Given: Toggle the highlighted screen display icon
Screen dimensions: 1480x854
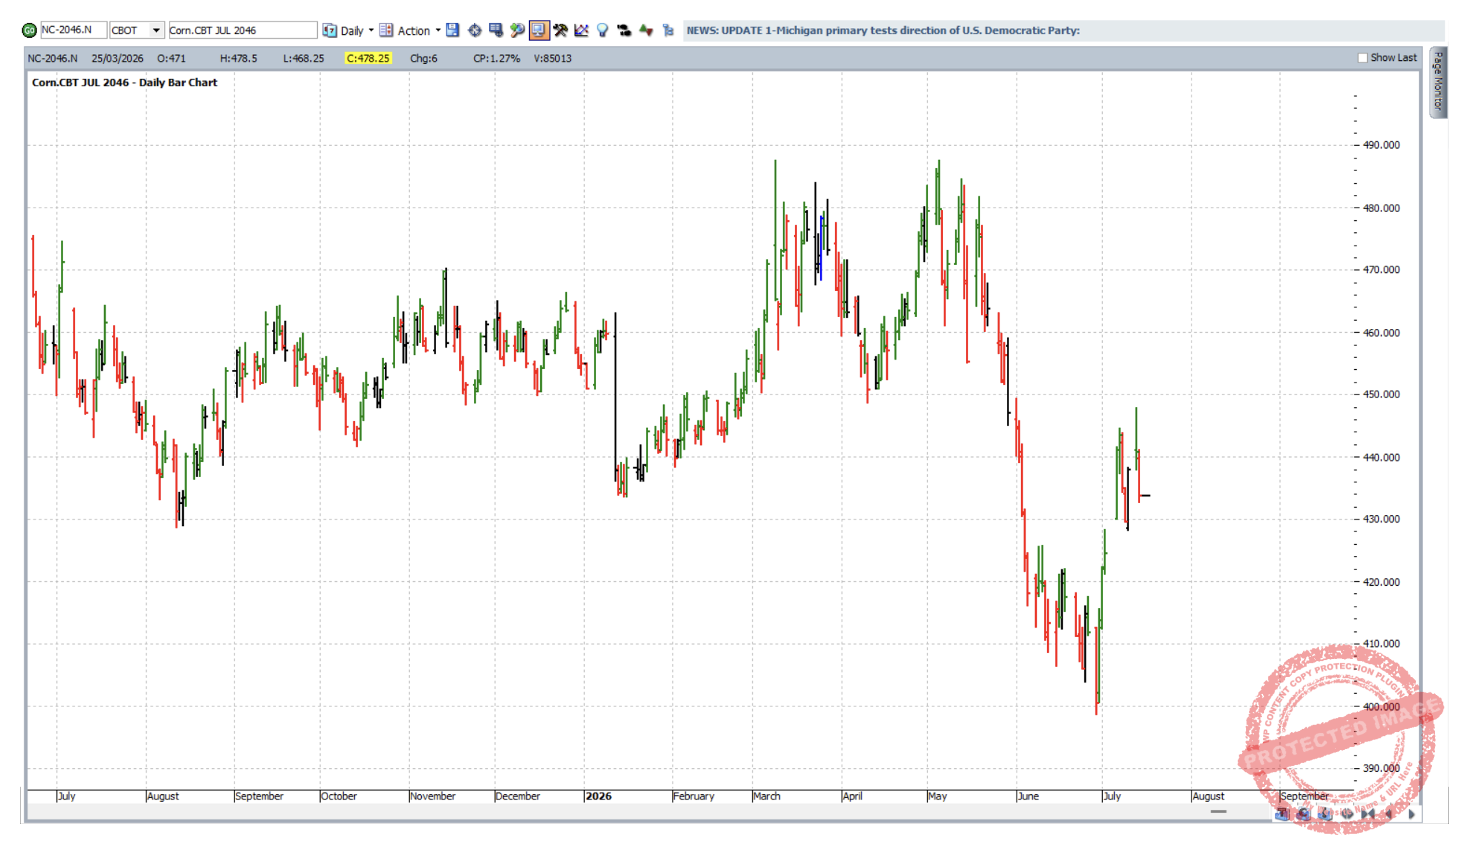Looking at the screenshot, I should 539,30.
